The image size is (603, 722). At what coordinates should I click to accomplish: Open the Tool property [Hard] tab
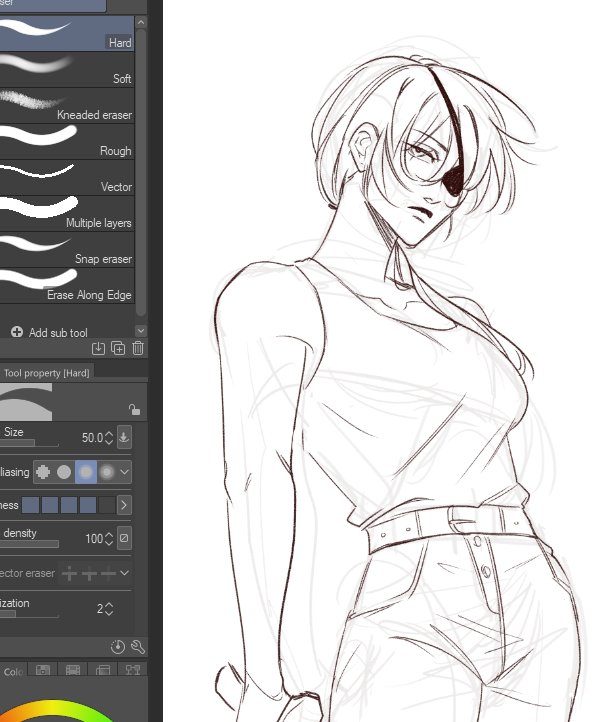46,373
